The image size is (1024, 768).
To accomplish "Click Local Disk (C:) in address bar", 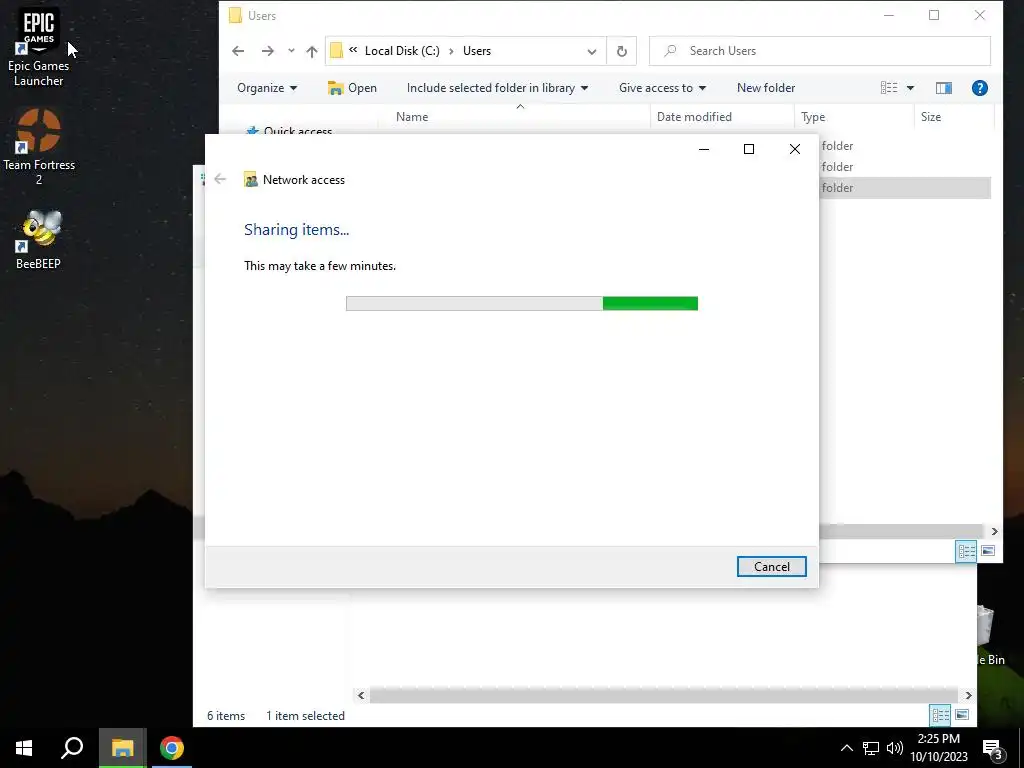I will 402,51.
